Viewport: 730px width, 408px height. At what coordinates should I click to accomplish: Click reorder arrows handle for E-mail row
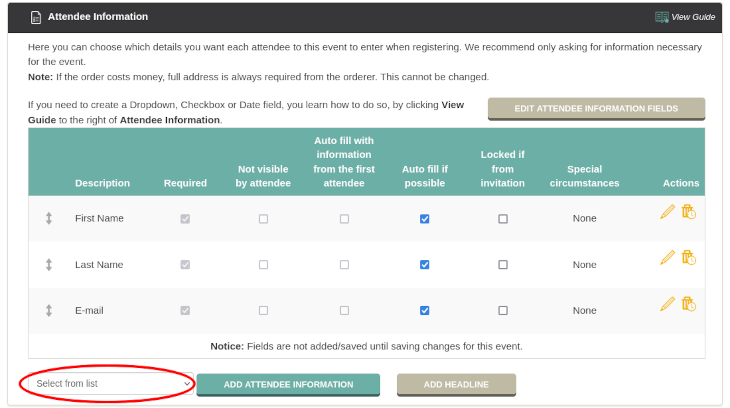coord(49,311)
